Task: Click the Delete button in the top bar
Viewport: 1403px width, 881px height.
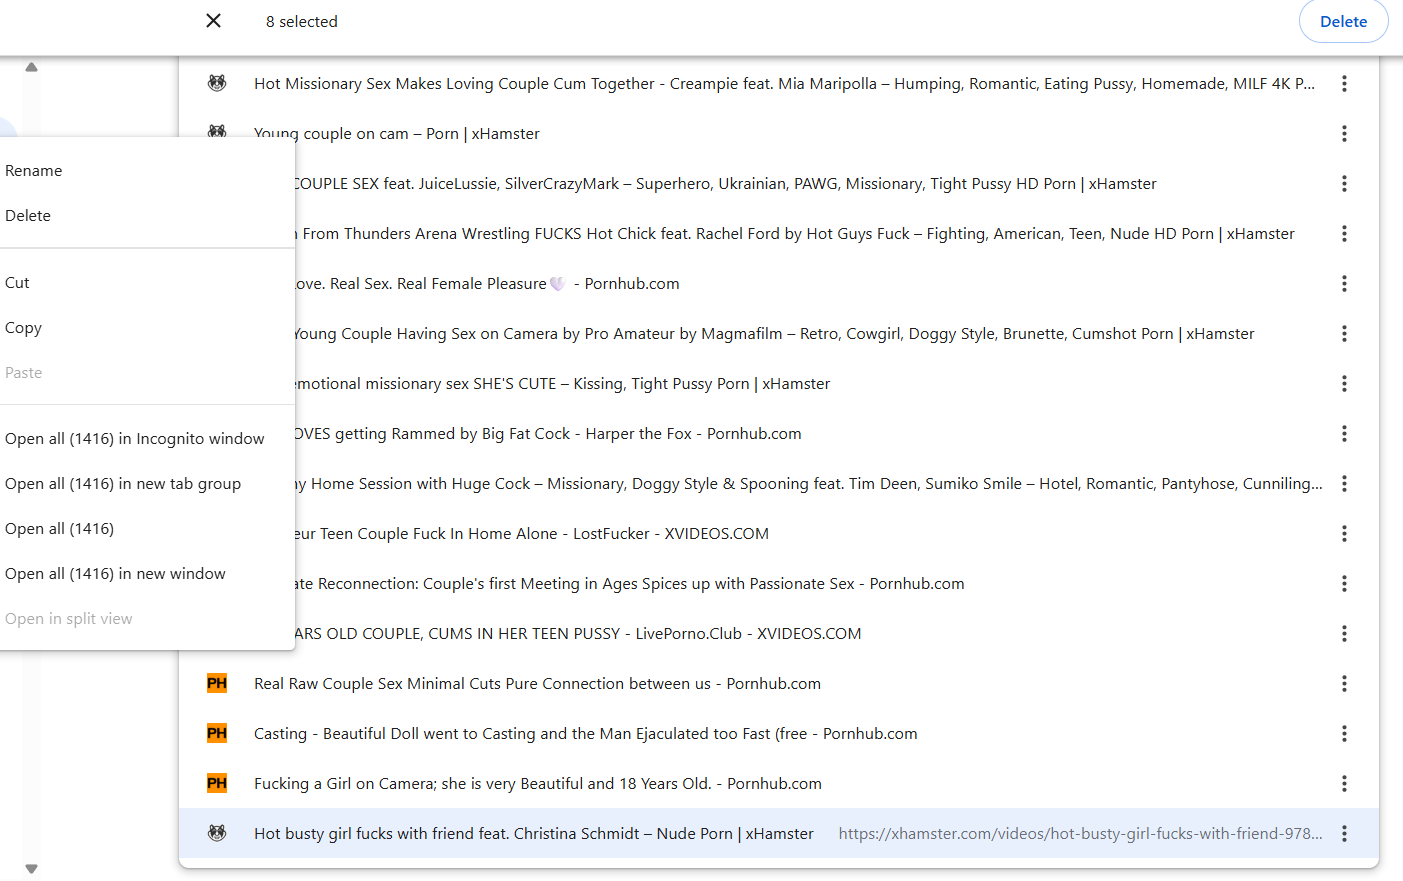Action: point(1343,21)
